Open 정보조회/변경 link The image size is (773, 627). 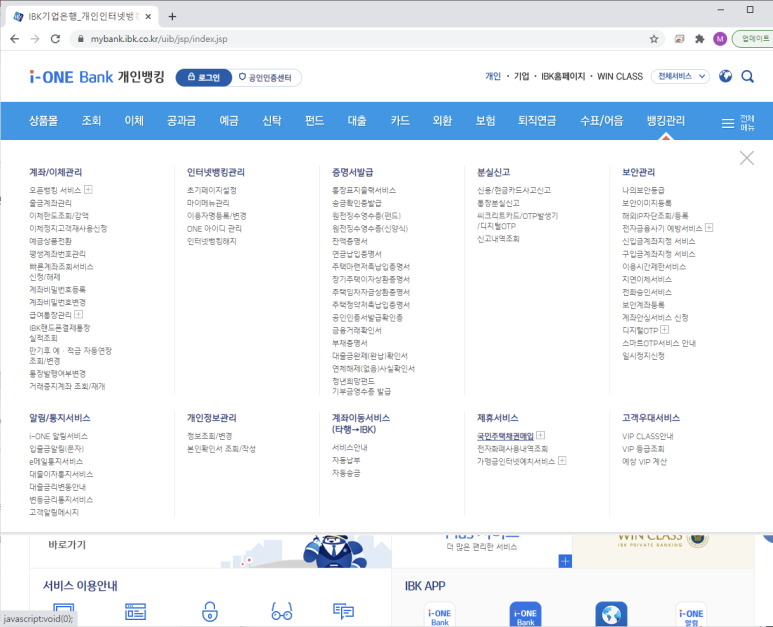click(x=209, y=436)
